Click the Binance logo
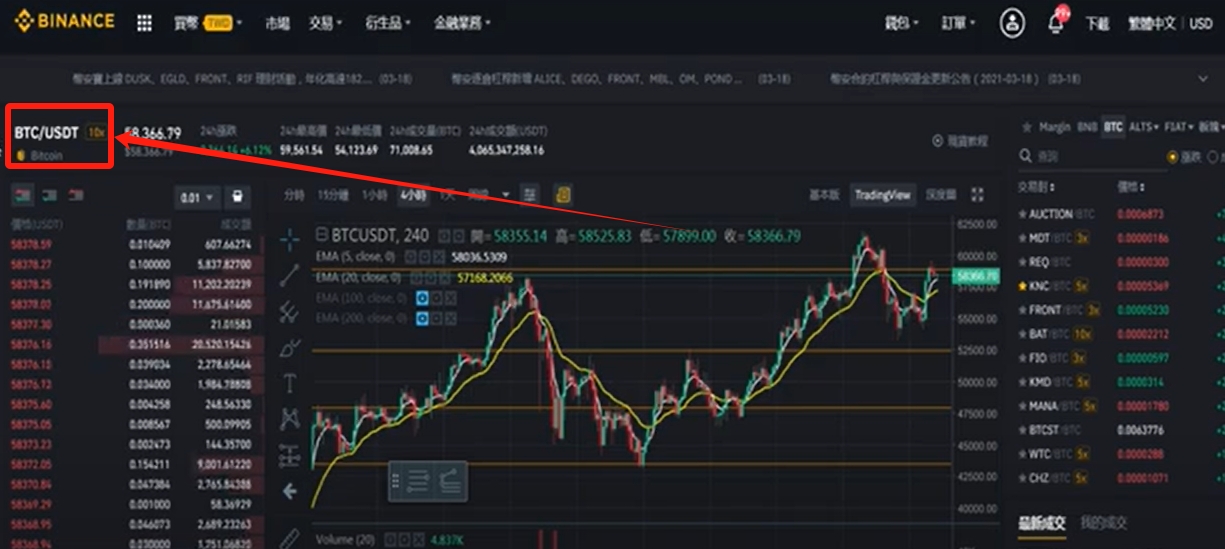 64,21
